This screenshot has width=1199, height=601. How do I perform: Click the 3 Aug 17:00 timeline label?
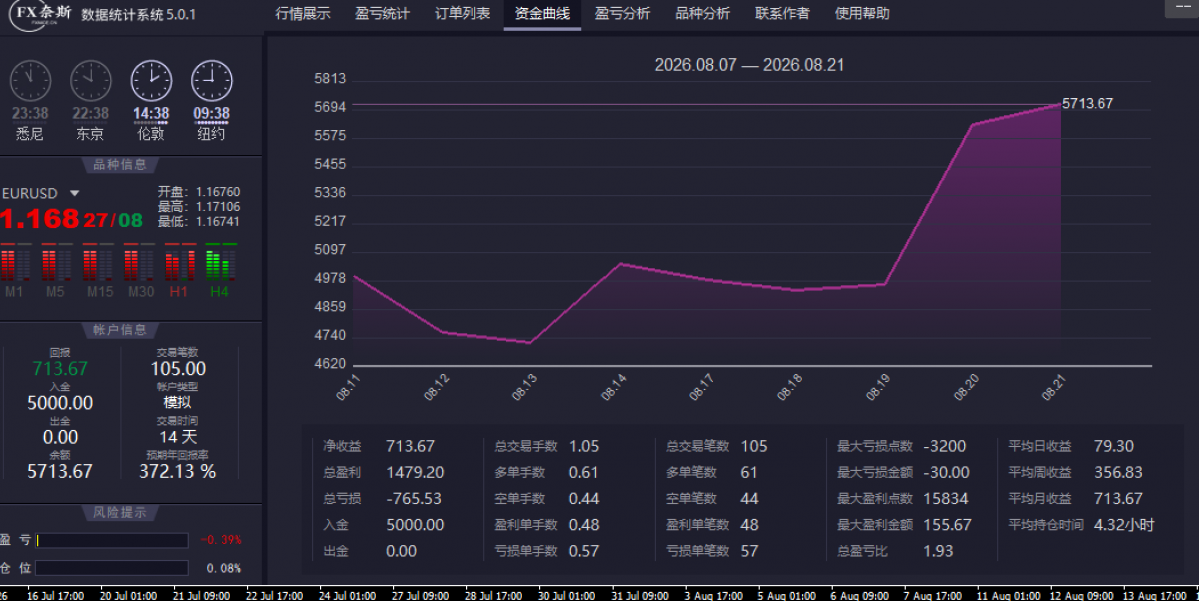713,596
